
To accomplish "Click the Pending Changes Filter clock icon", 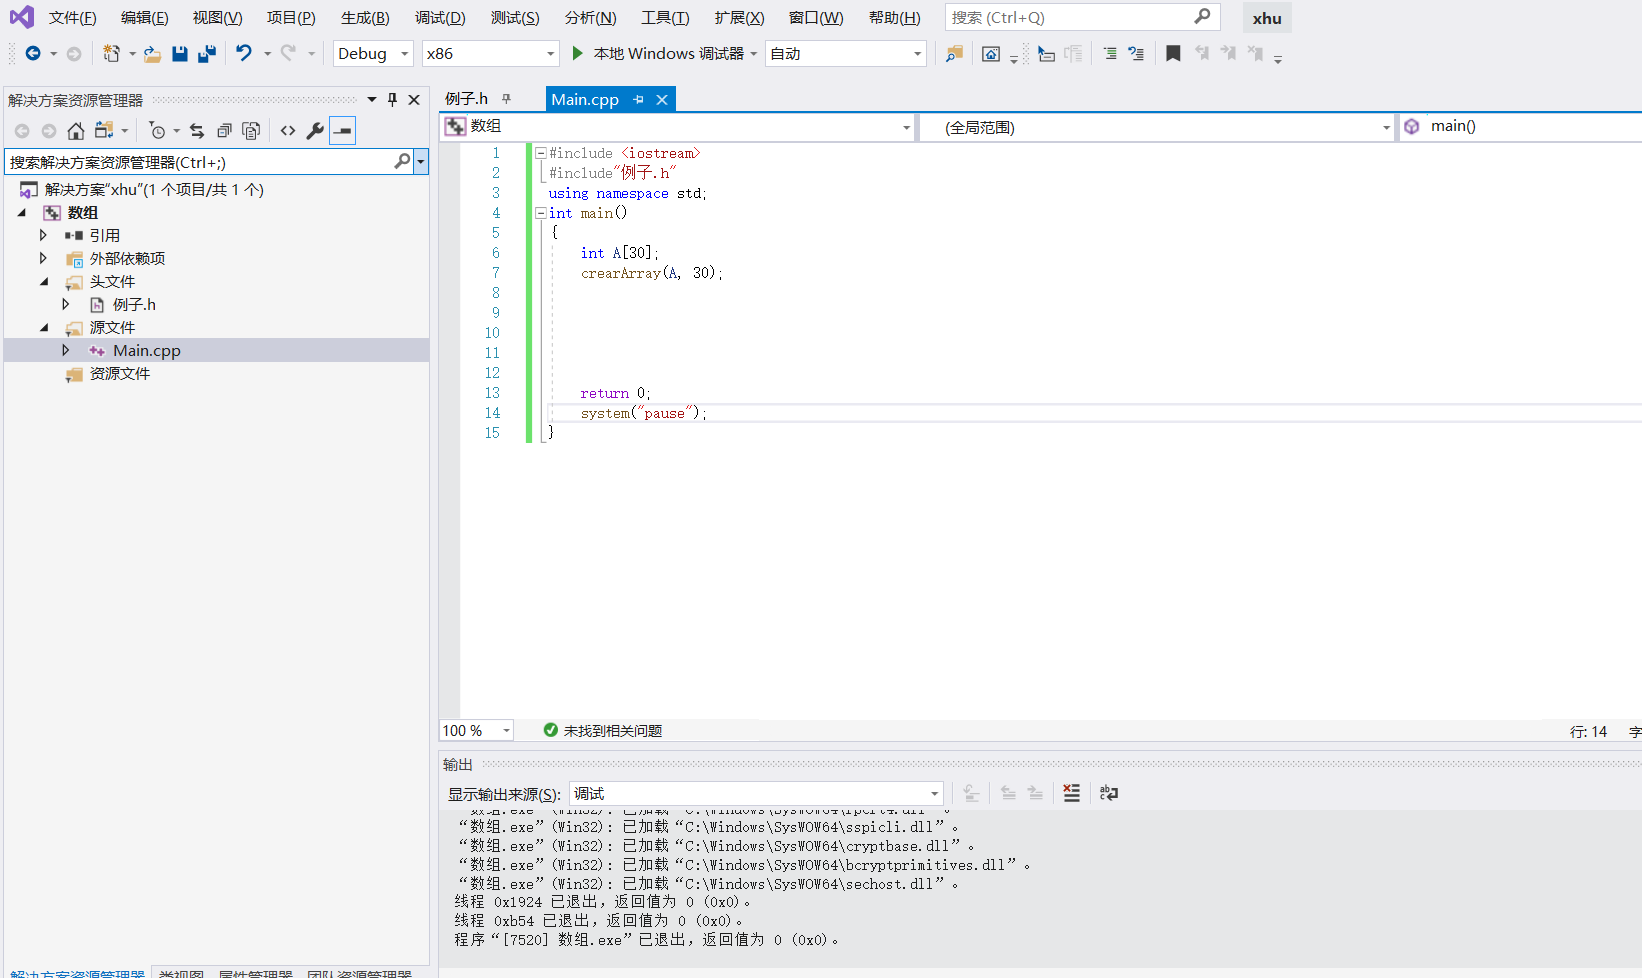I will coord(157,131).
